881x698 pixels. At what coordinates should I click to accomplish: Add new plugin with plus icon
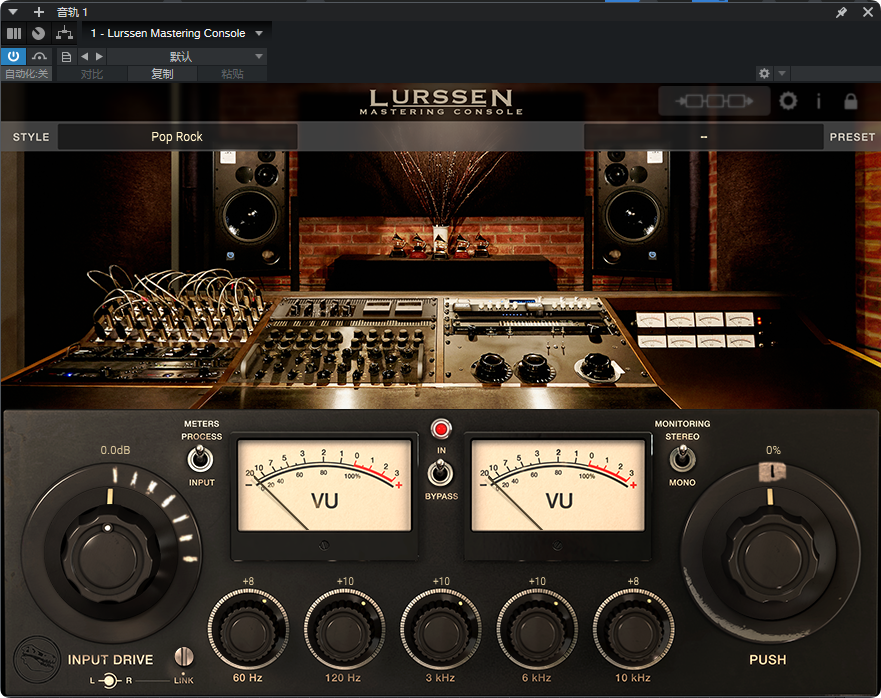coord(39,12)
